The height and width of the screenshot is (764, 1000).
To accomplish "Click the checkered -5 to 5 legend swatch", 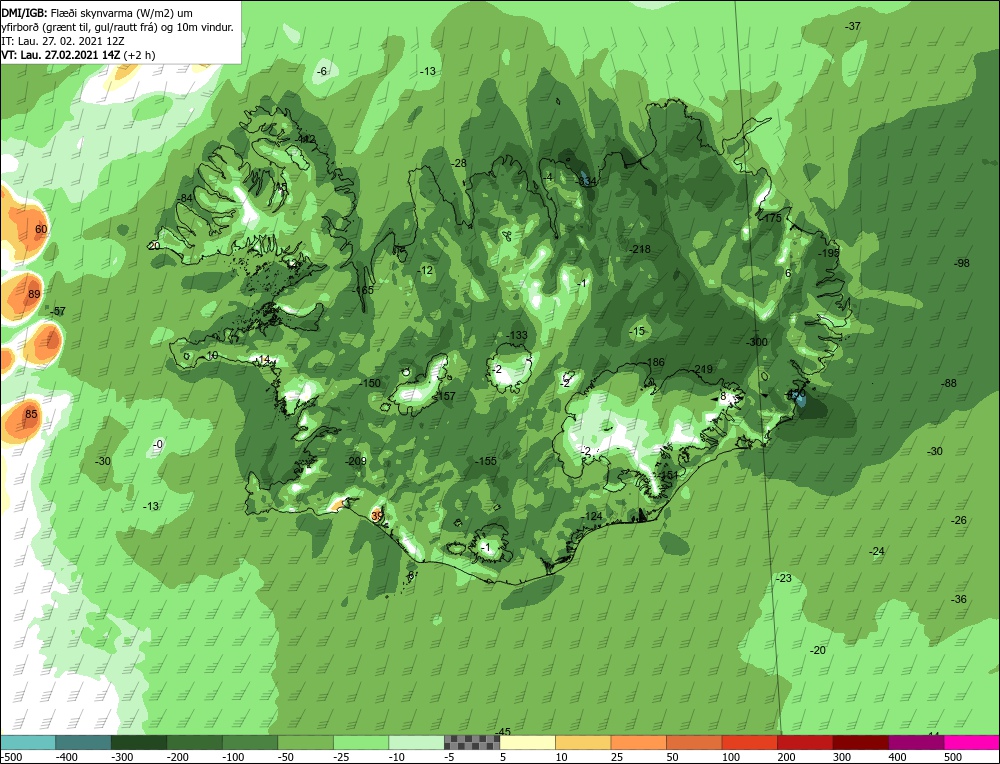I will pos(472,742).
